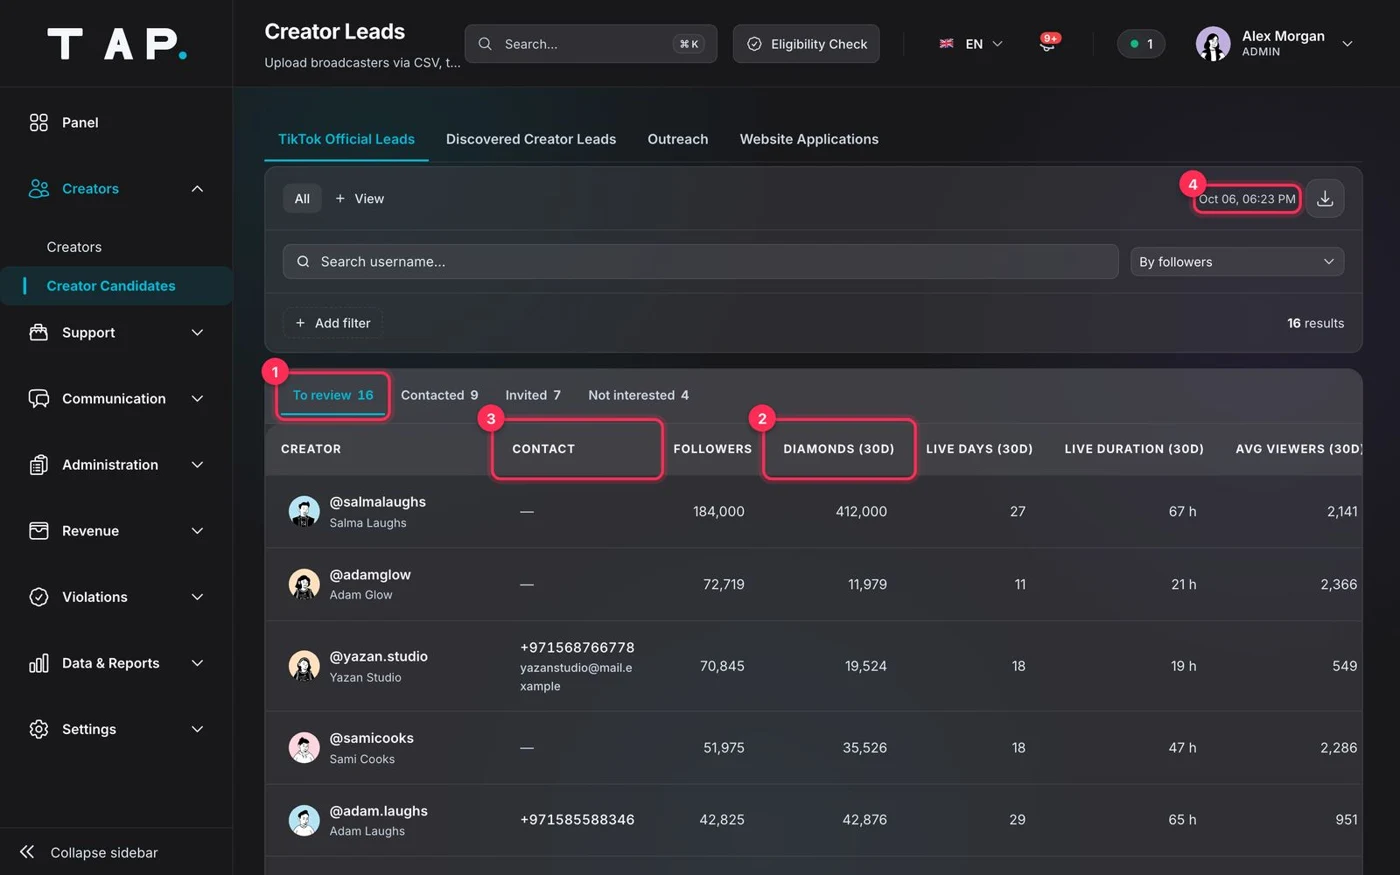Open user menu chevron next to Alex Morgan
Viewport: 1400px width, 875px height.
1347,44
